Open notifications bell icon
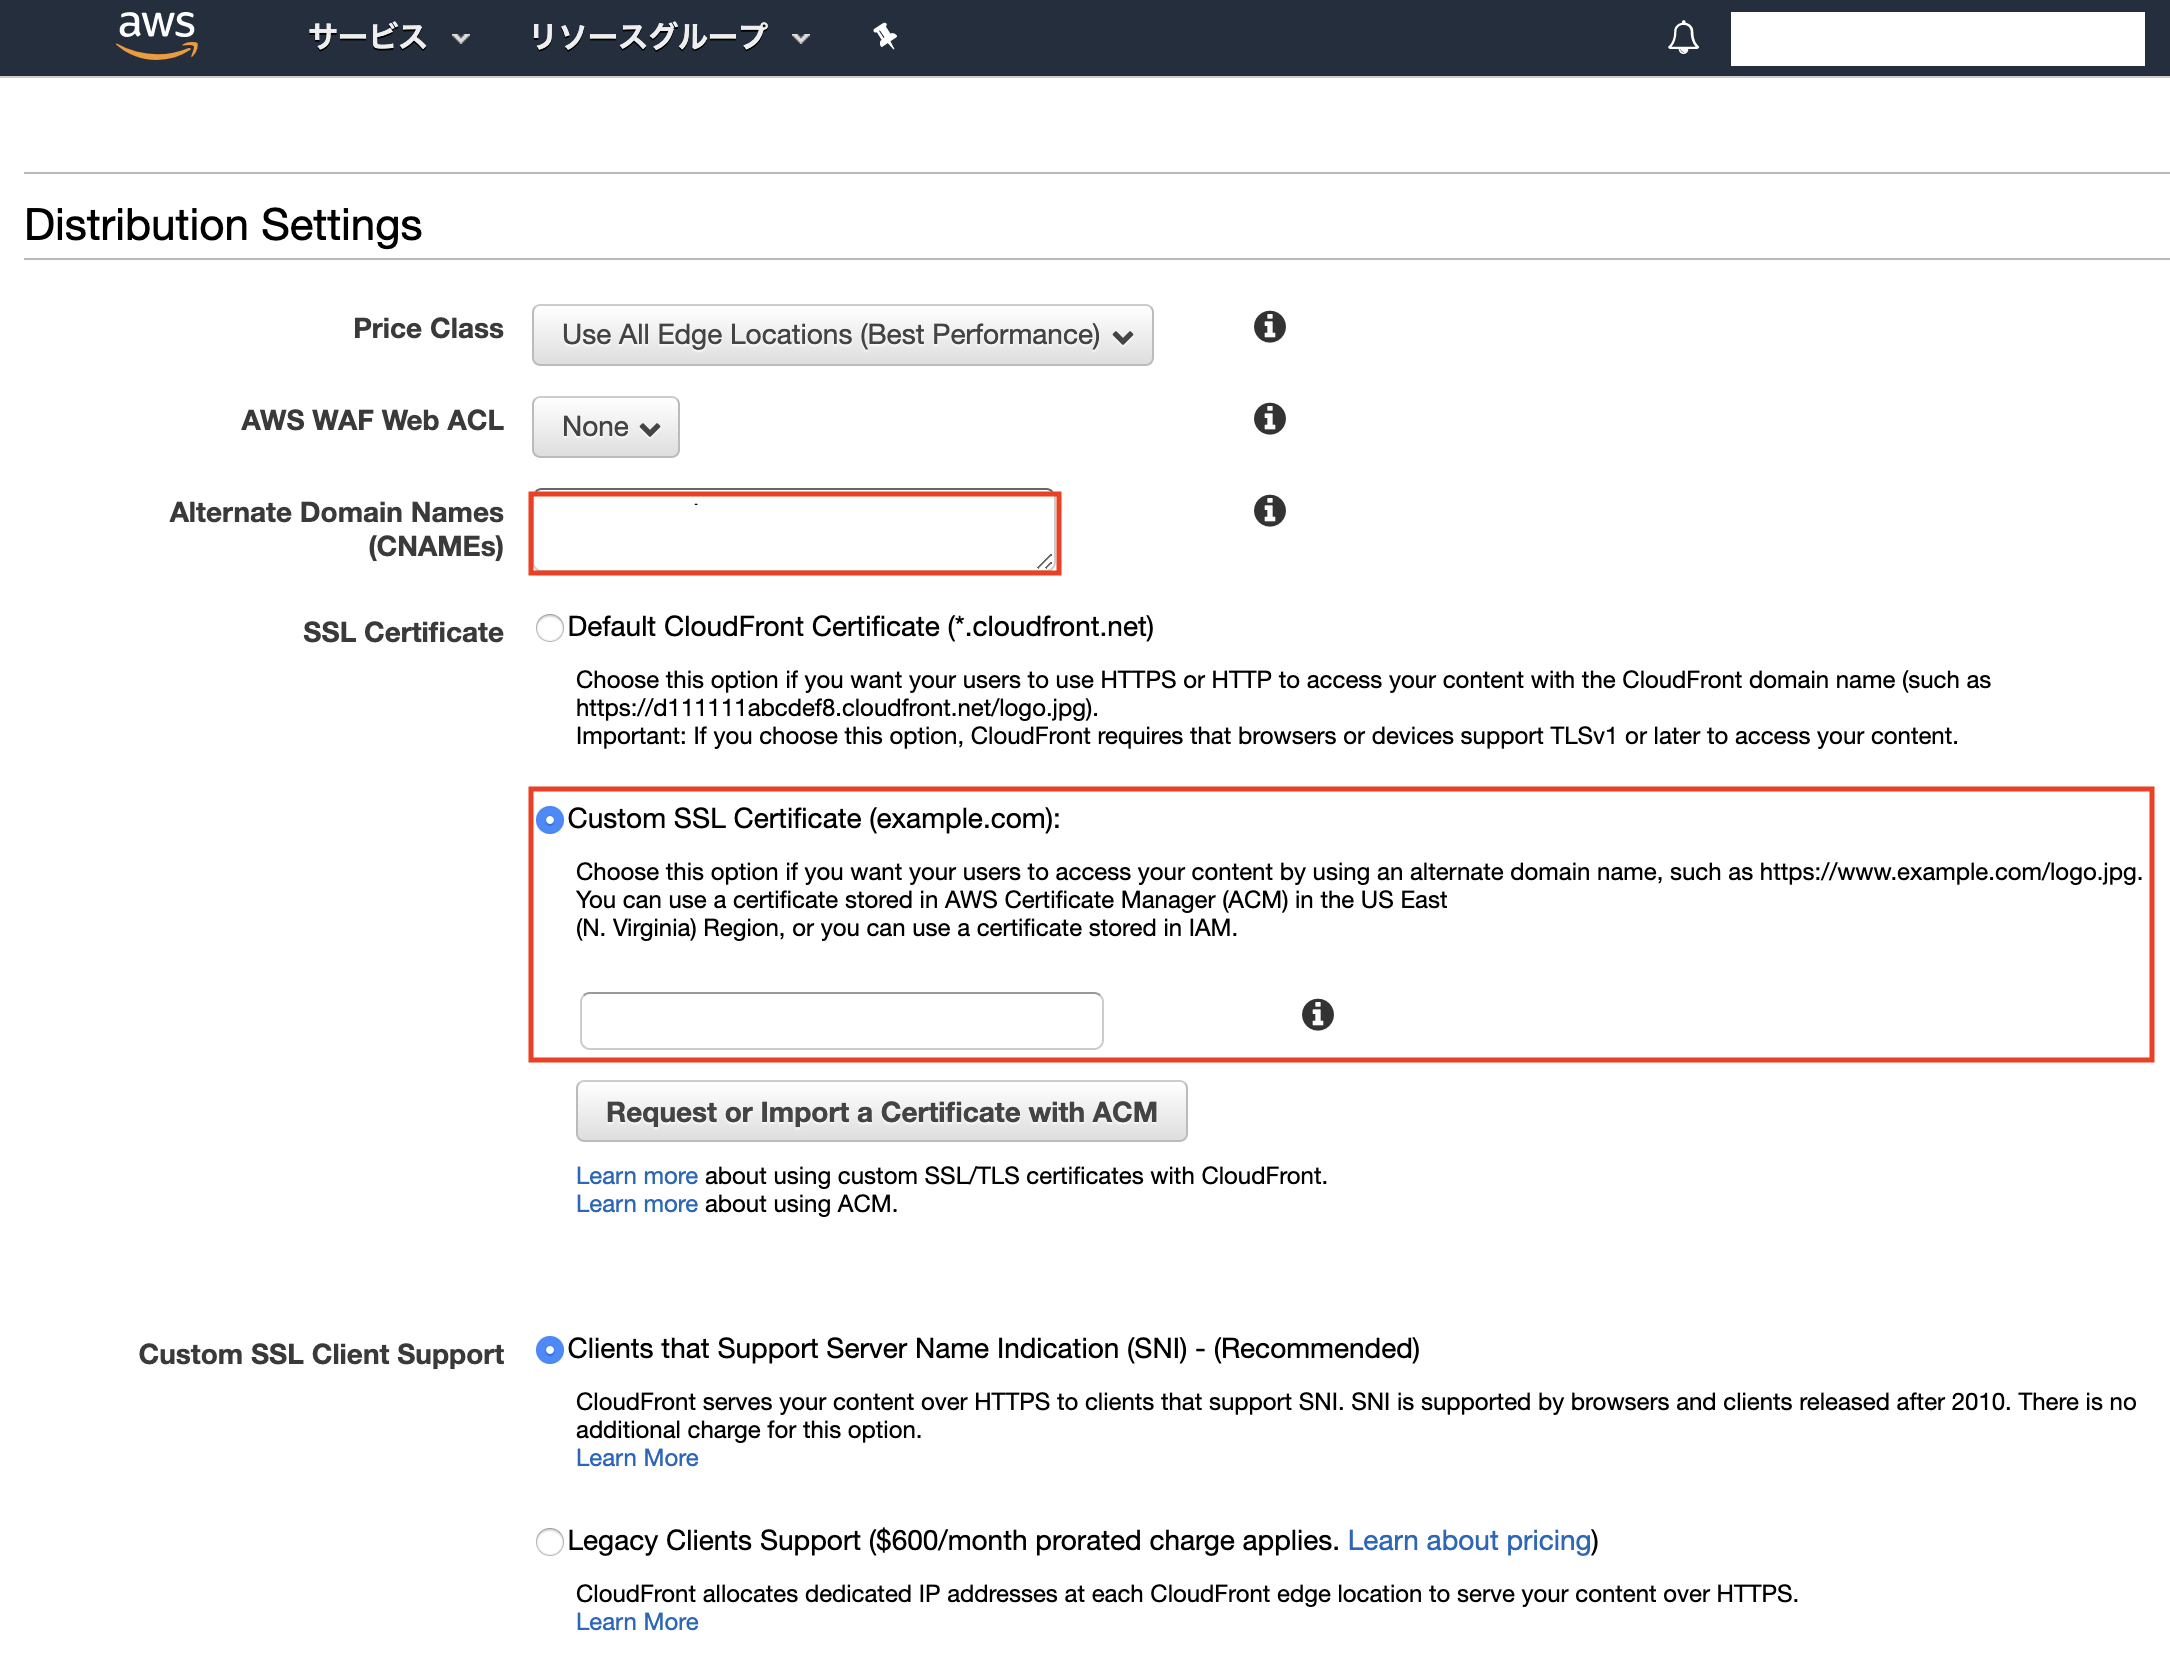The width and height of the screenshot is (2170, 1674). (x=1683, y=38)
